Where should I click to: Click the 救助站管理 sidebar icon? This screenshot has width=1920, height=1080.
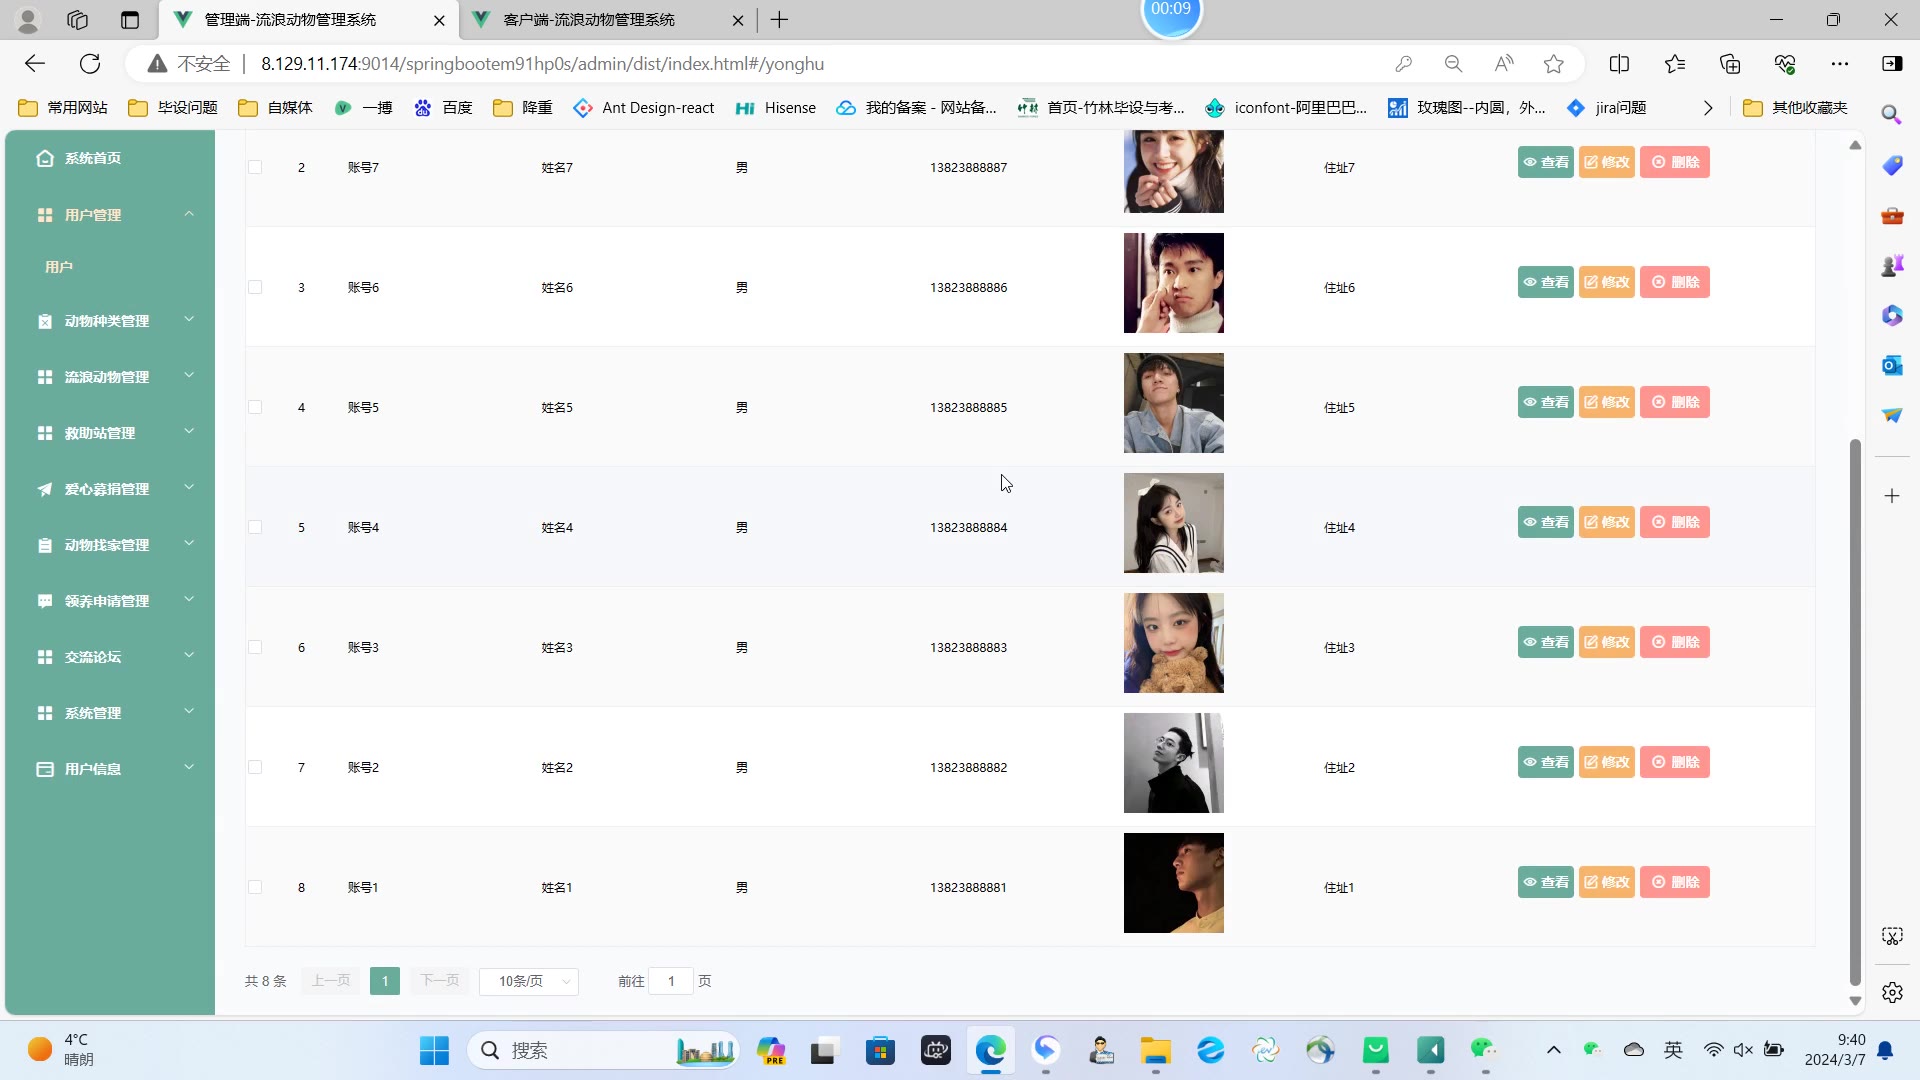point(45,433)
